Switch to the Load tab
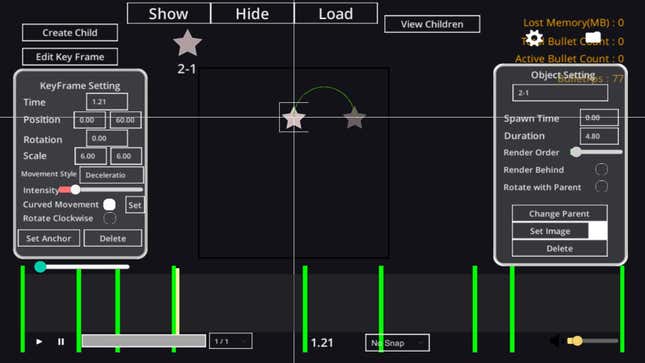Viewport: 645px width, 363px height. [336, 14]
